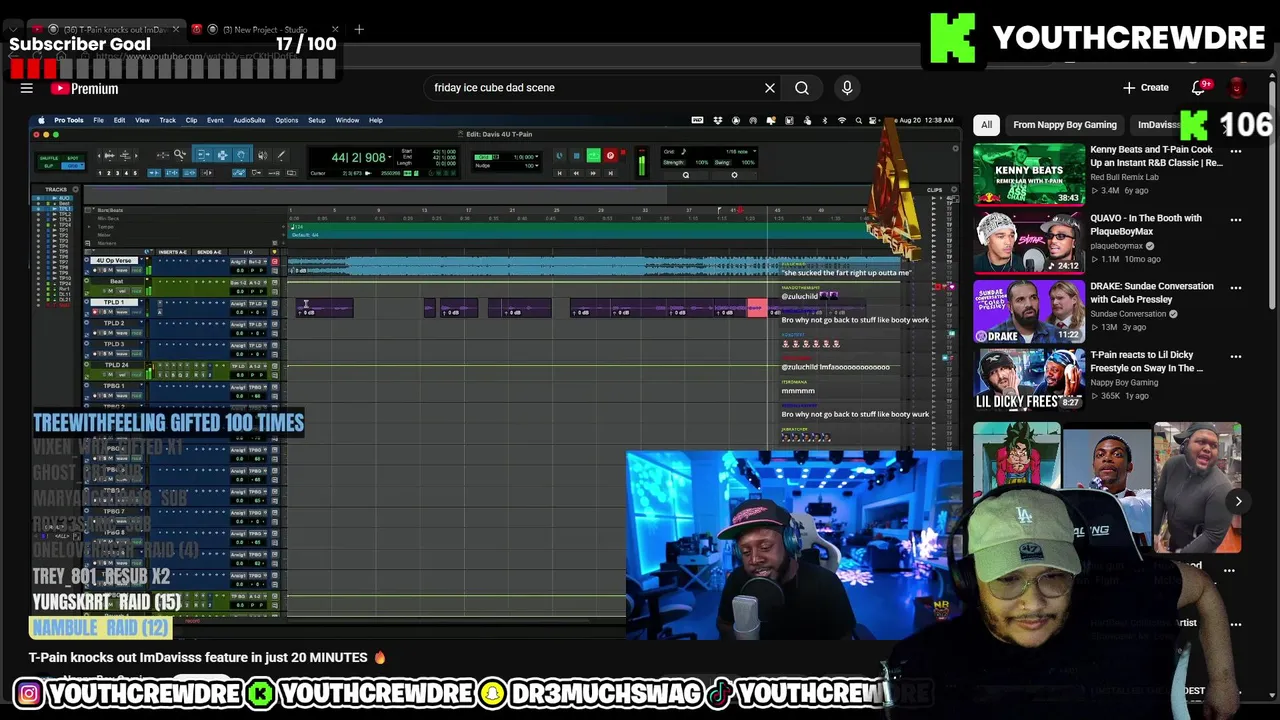Open the Apple menu logo
Viewport: 1280px width, 720px height.
click(x=40, y=120)
